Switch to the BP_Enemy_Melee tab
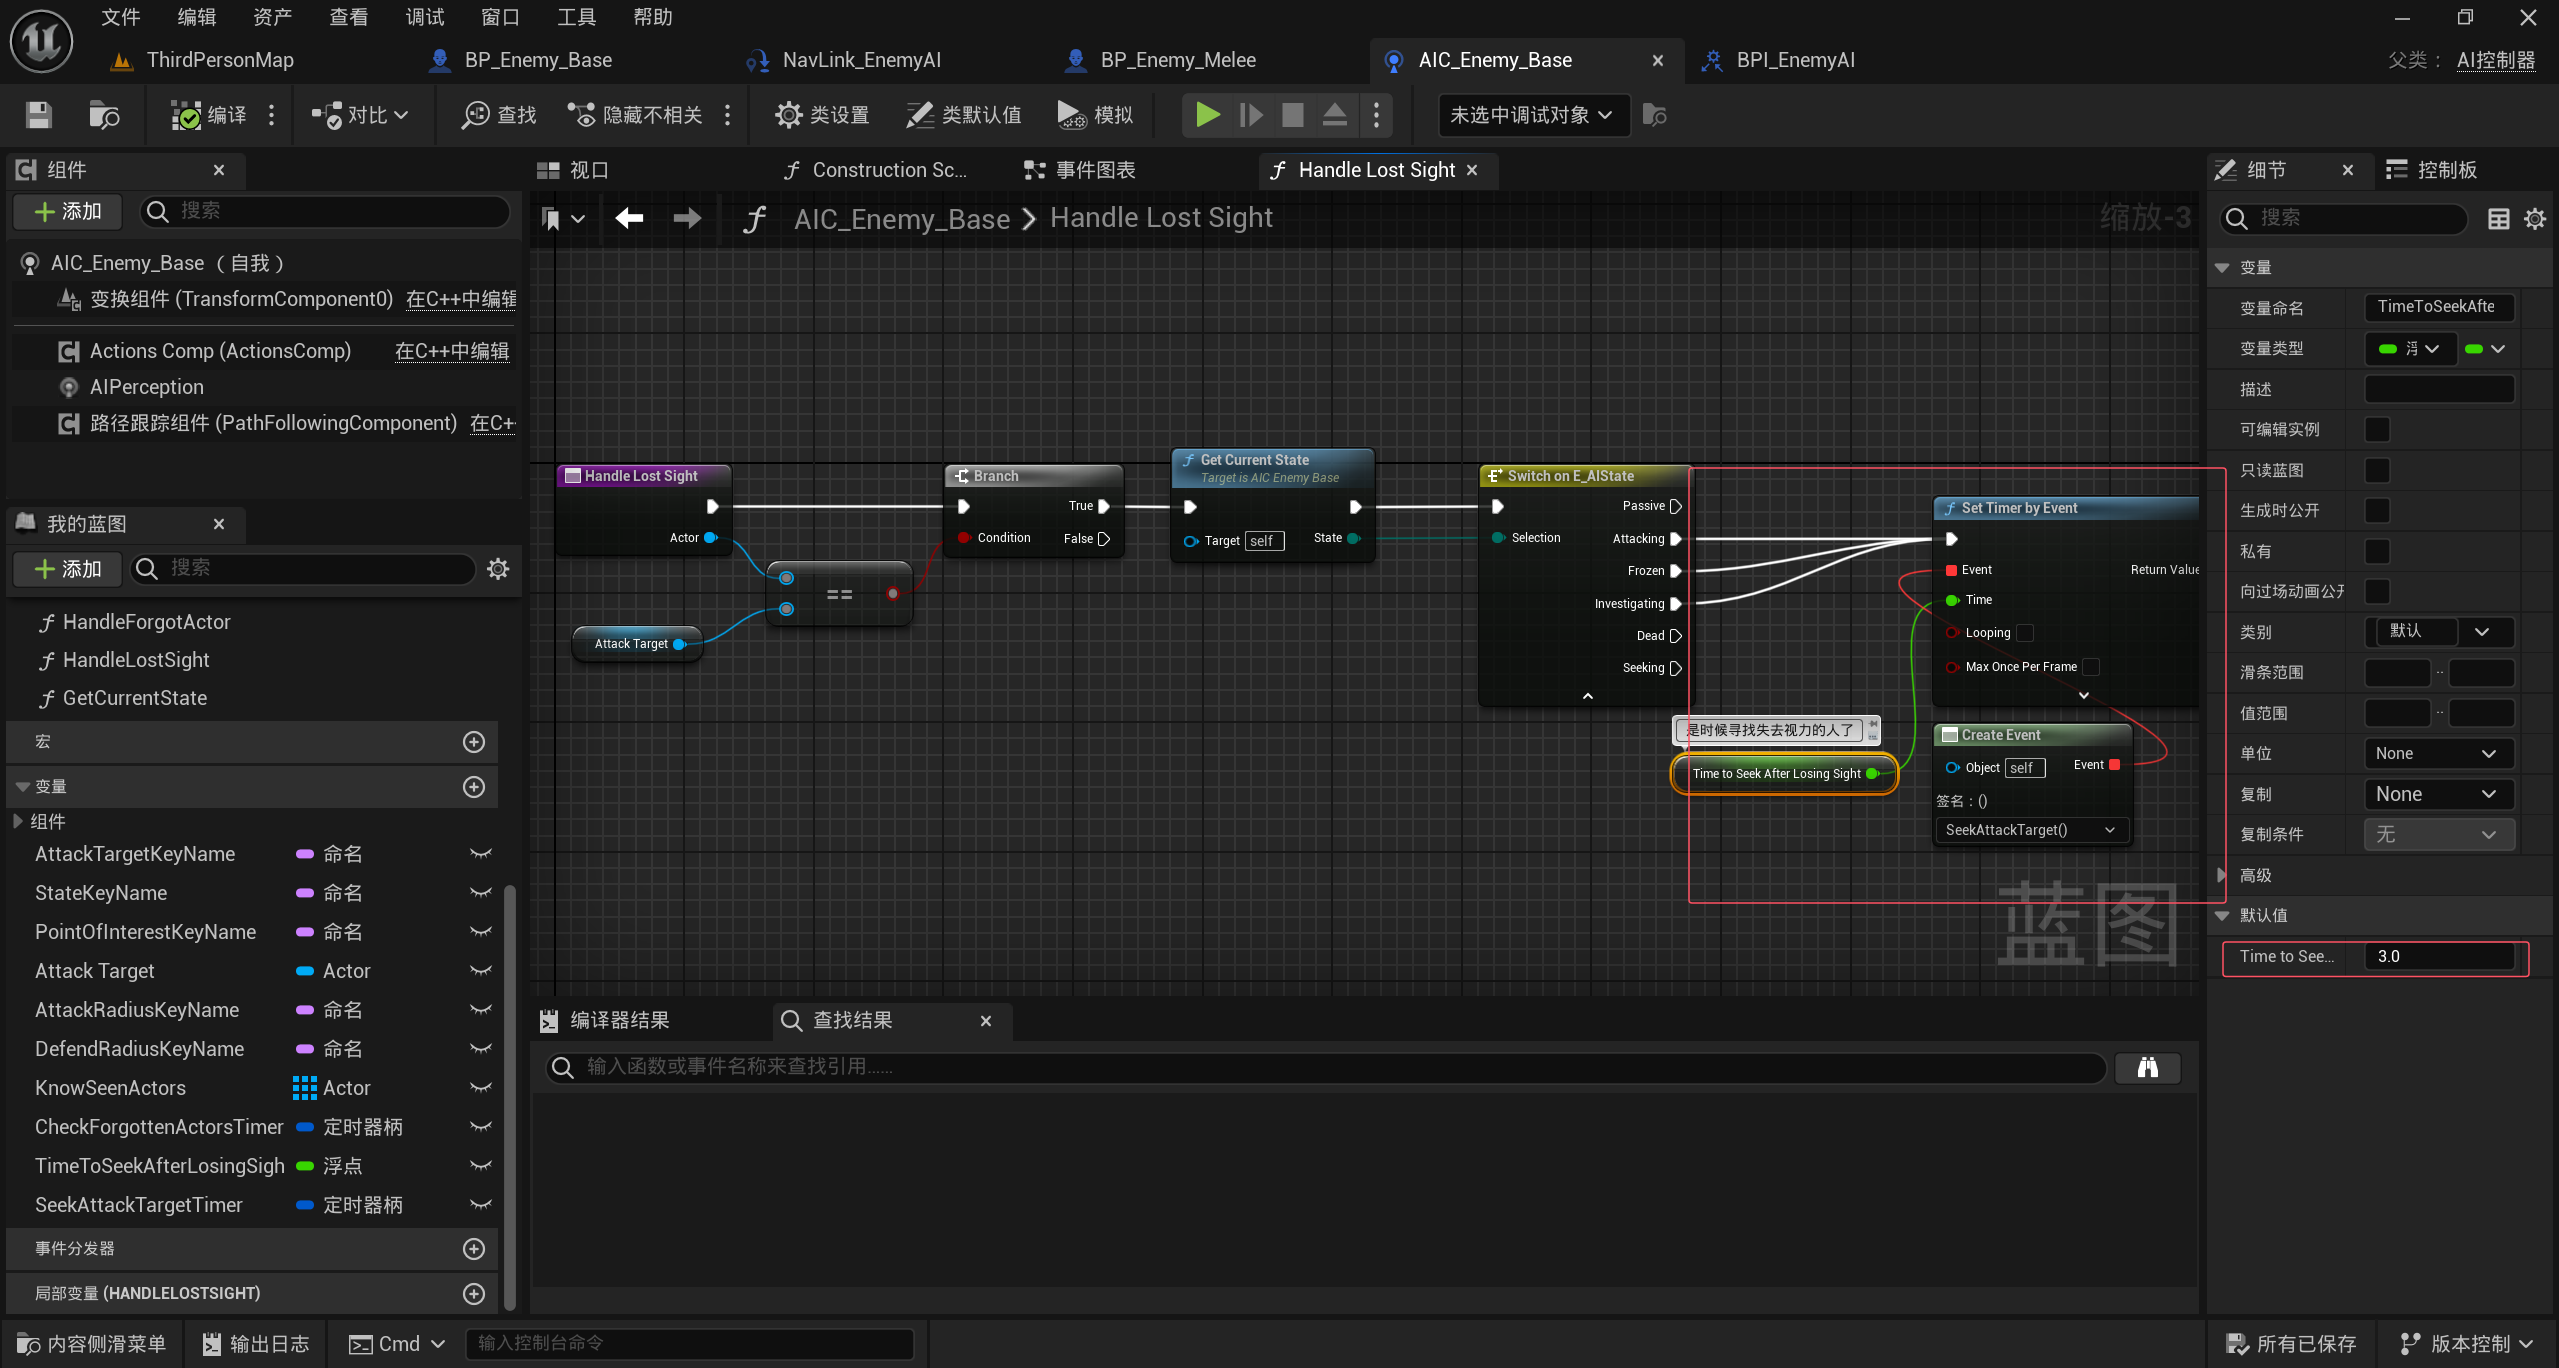The height and width of the screenshot is (1368, 2559). (x=1177, y=60)
